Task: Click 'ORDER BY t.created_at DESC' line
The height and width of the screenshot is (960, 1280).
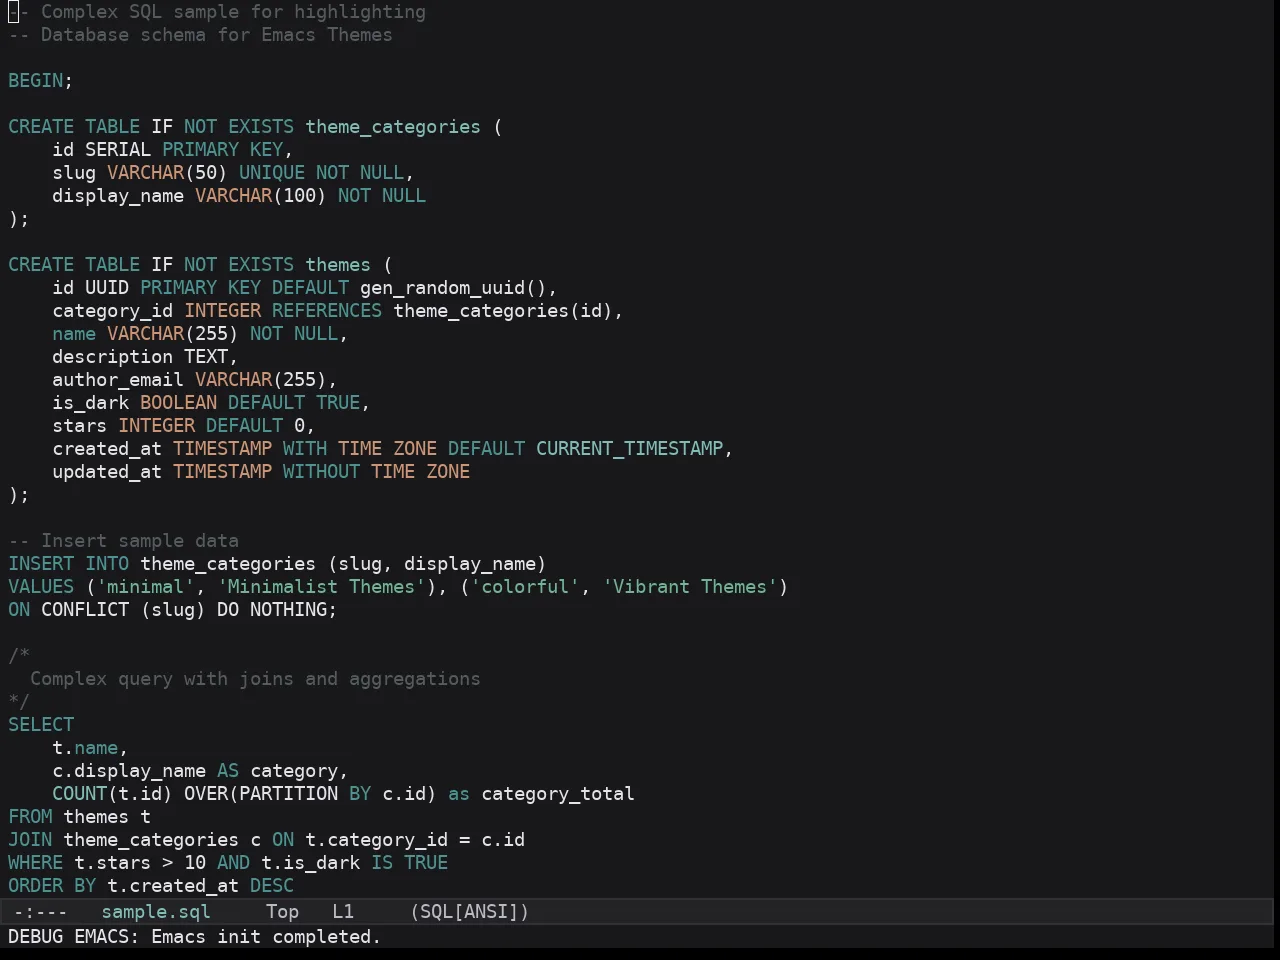Action: [x=151, y=886]
